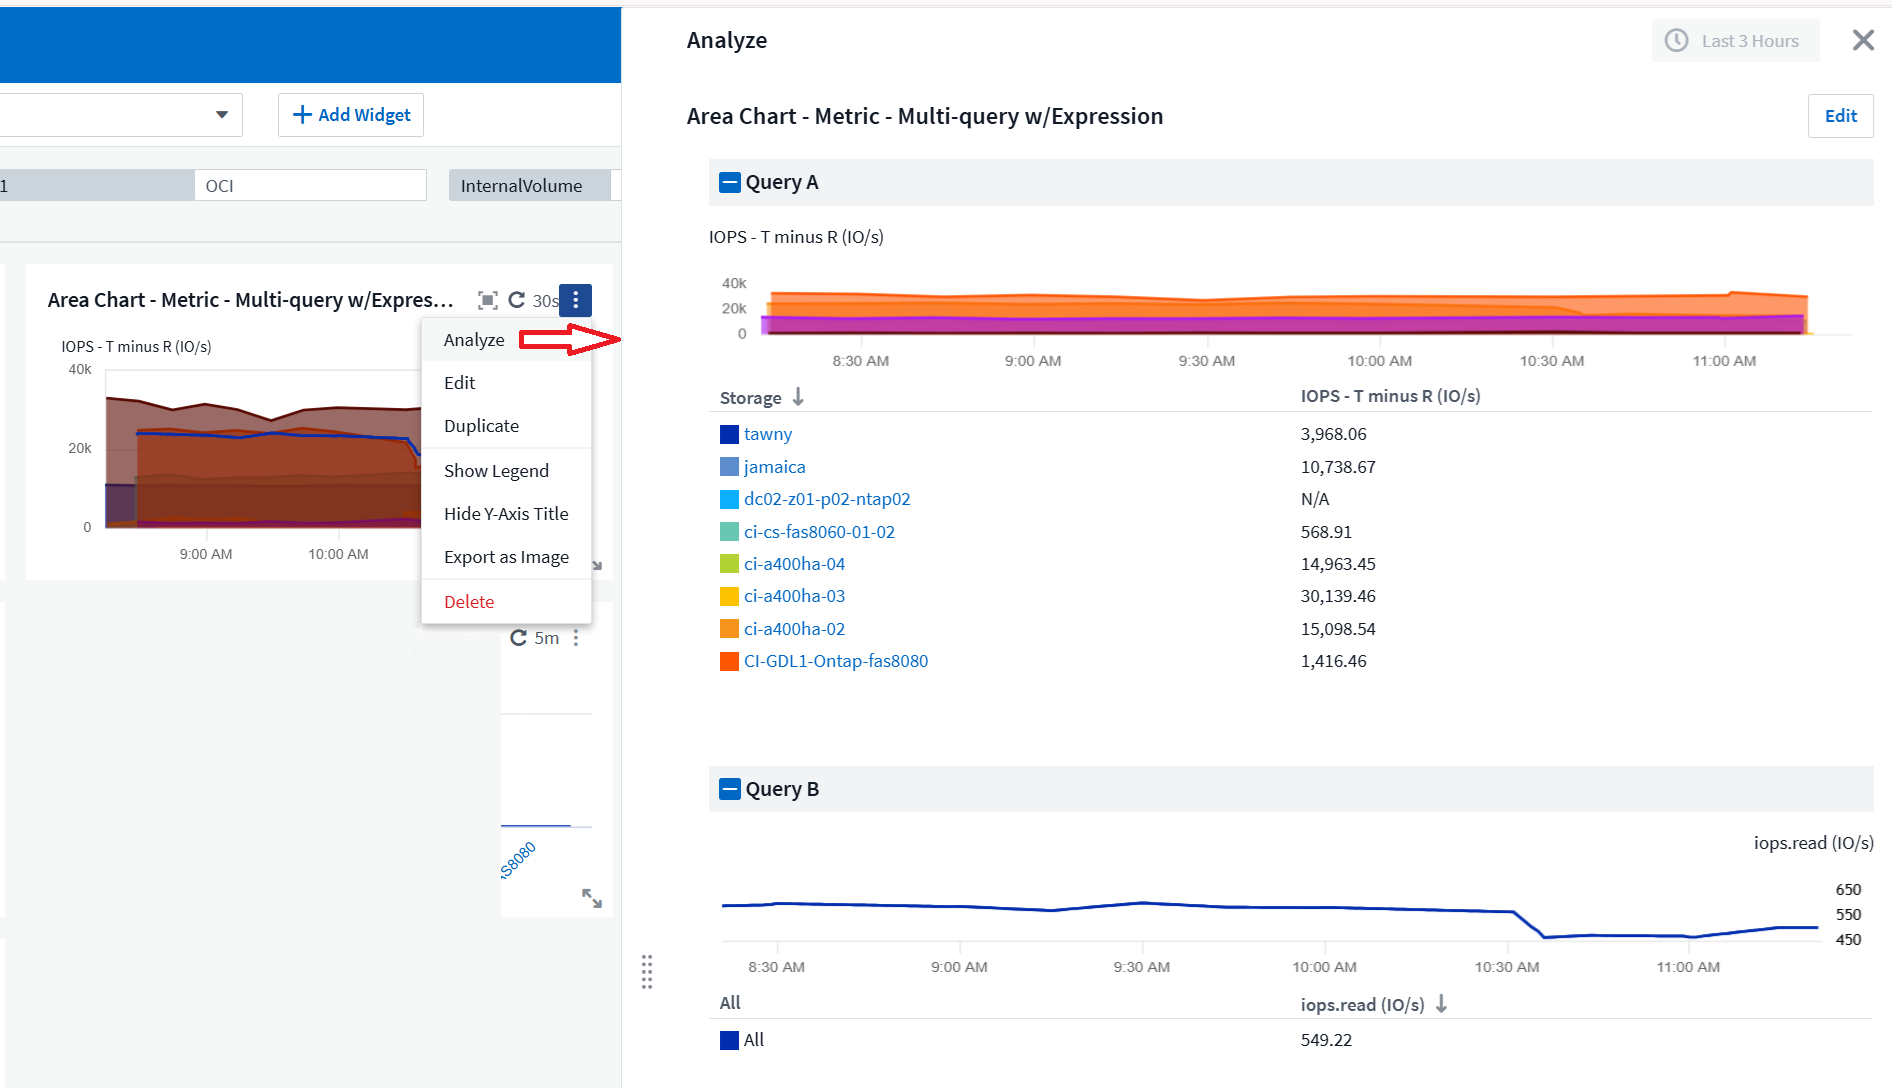The height and width of the screenshot is (1088, 1892).
Task: Open the widget fullscreen focus icon
Action: [486, 299]
